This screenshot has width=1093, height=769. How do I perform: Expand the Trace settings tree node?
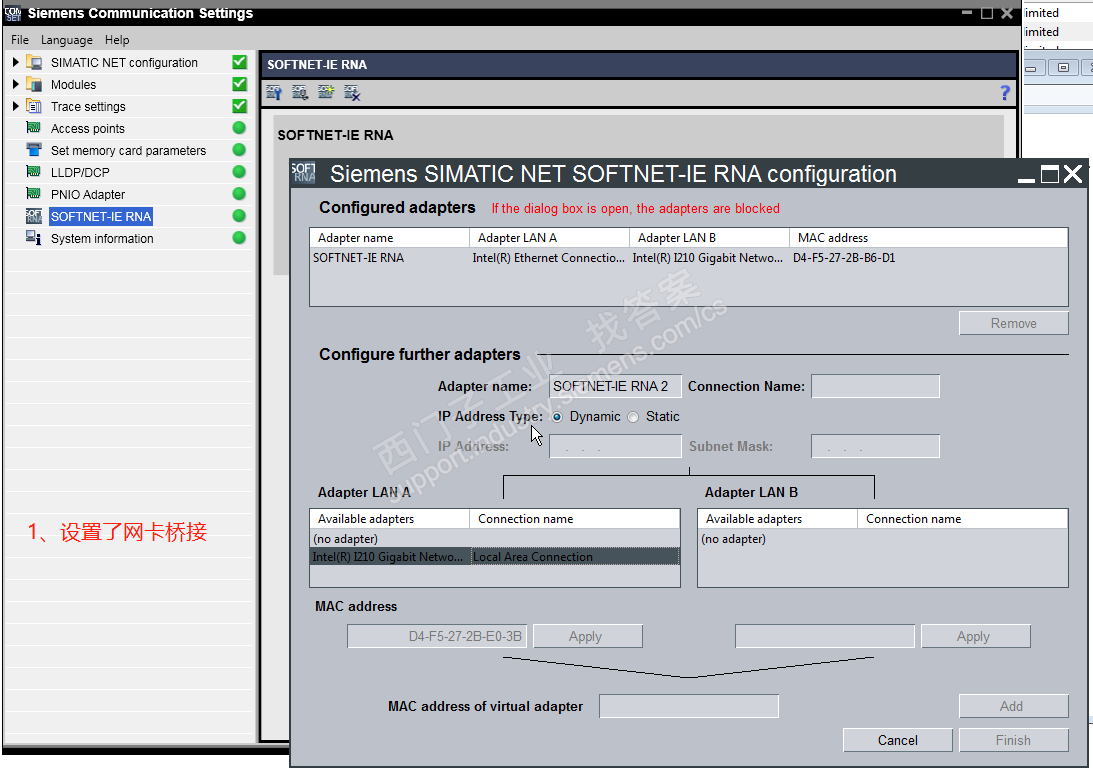pos(15,106)
